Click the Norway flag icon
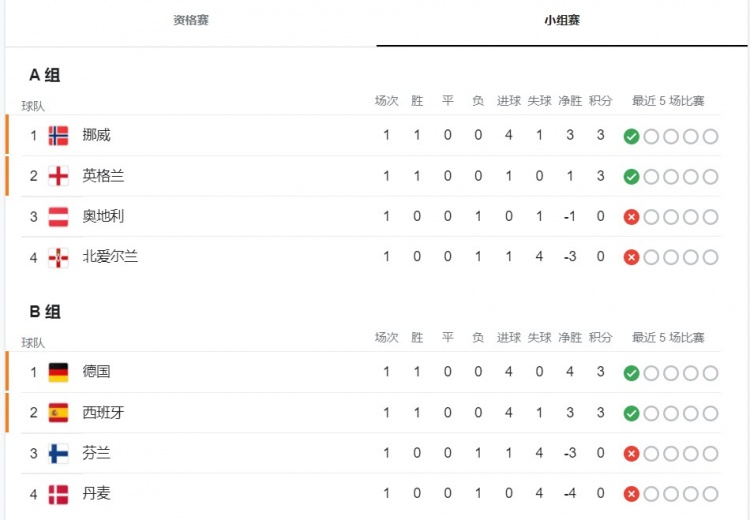The height and width of the screenshot is (520, 750). [x=58, y=135]
